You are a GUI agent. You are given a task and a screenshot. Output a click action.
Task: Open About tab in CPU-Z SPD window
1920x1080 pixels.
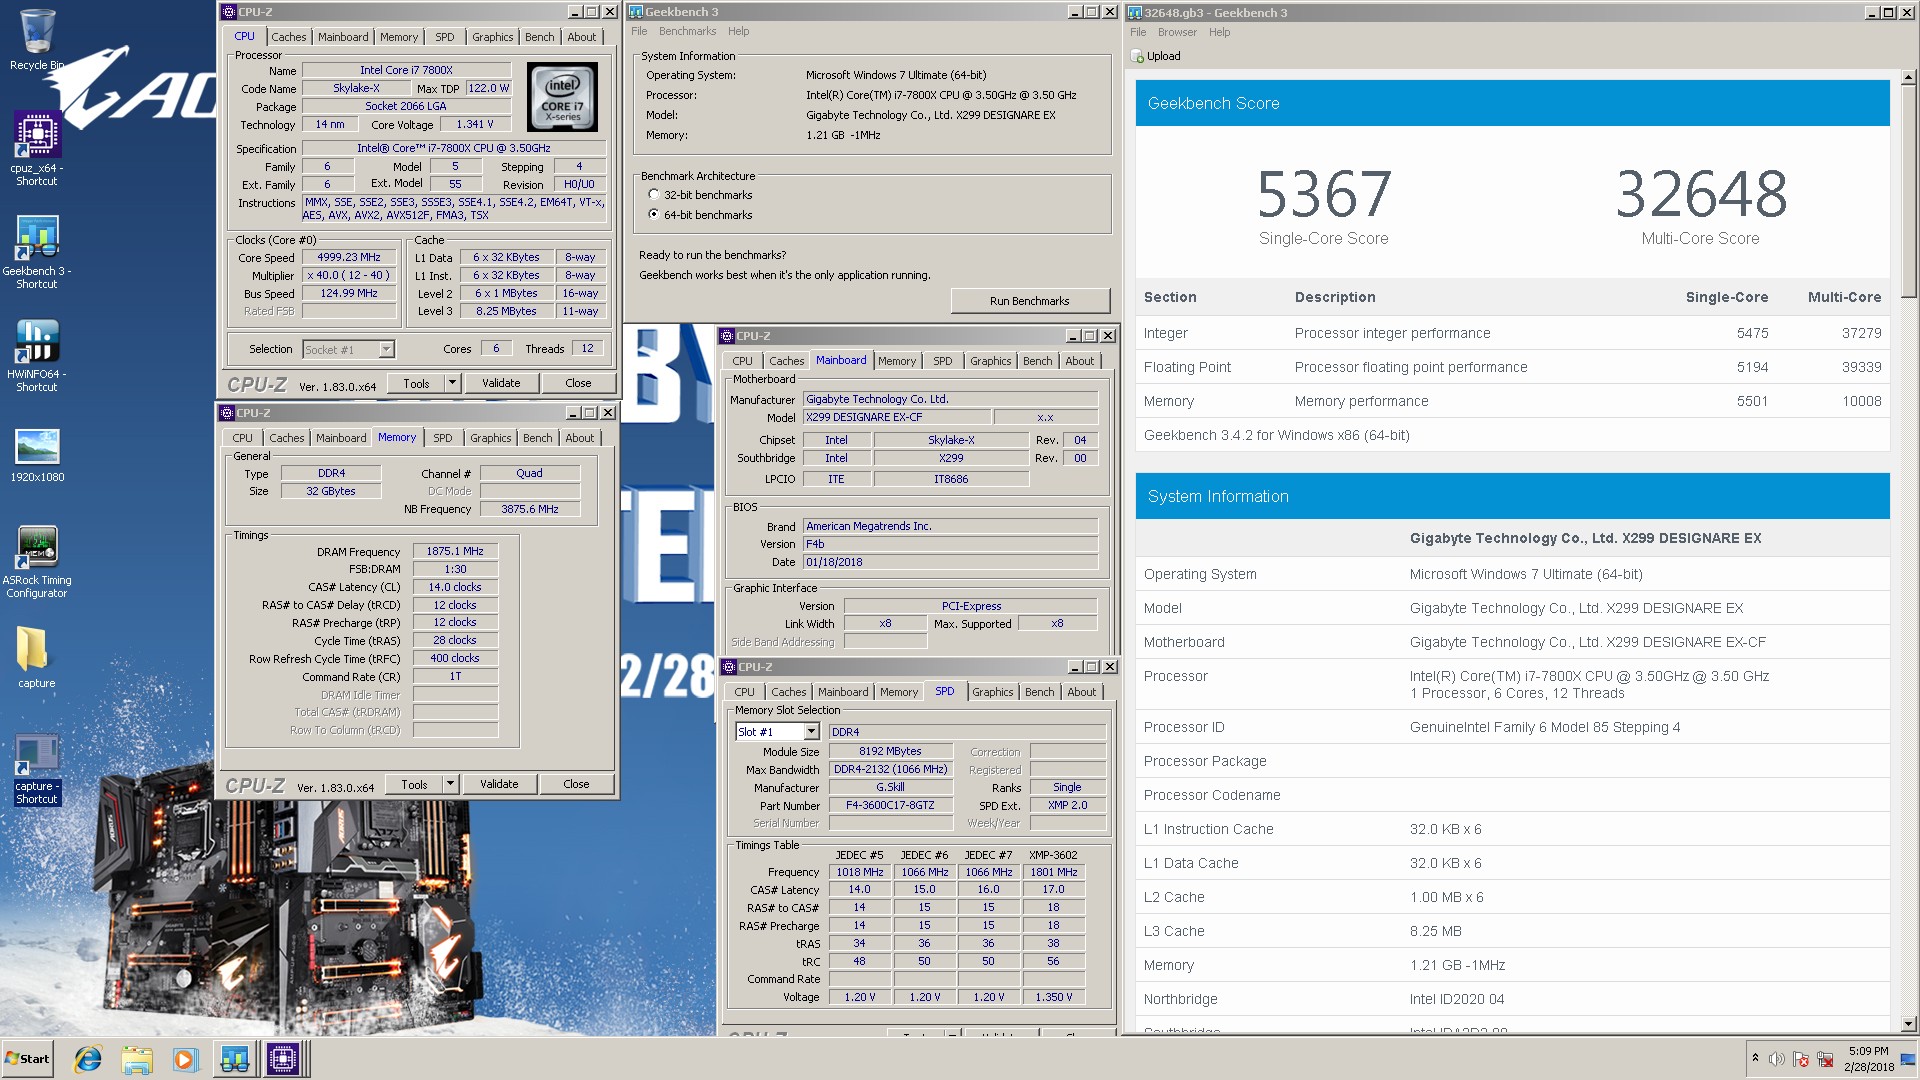tap(1081, 692)
